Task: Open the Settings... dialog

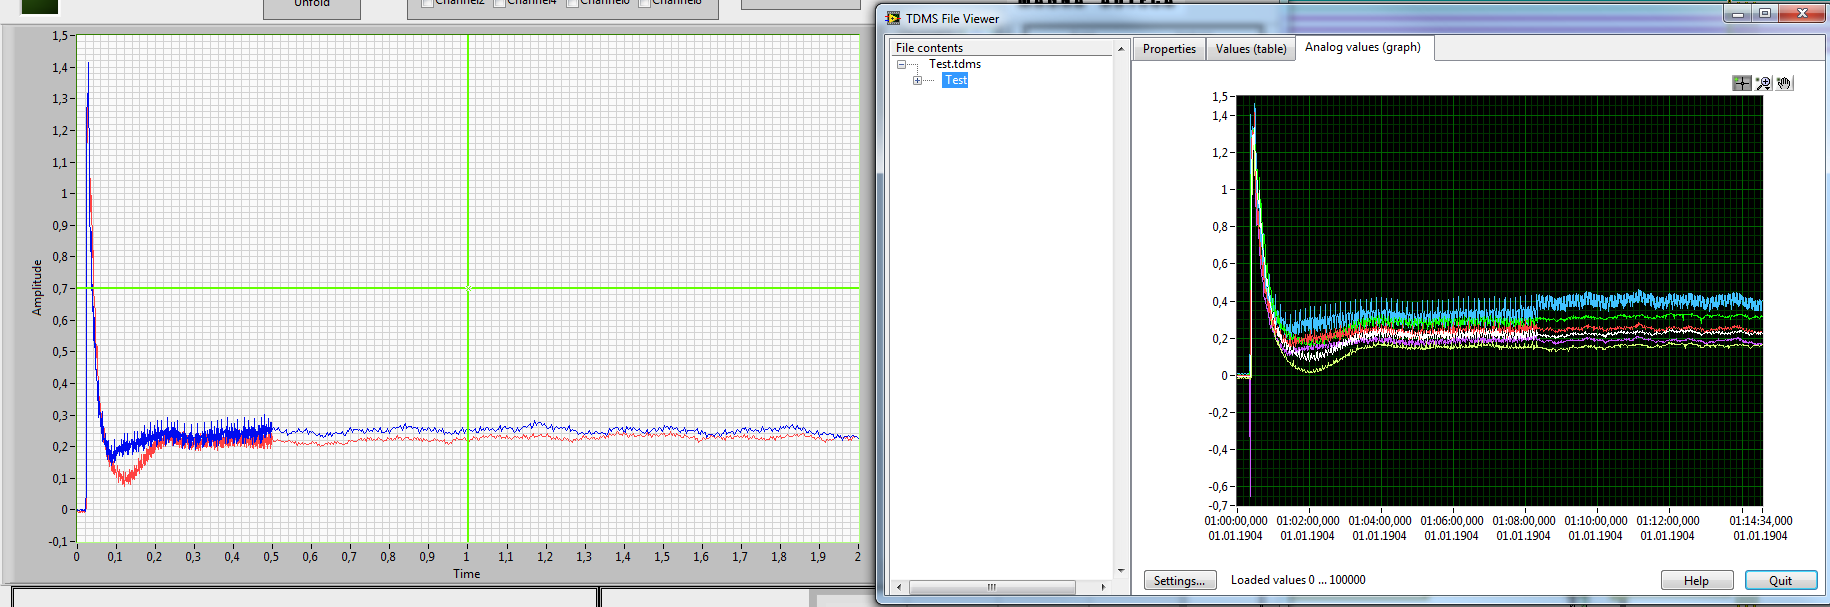Action: [x=1180, y=581]
